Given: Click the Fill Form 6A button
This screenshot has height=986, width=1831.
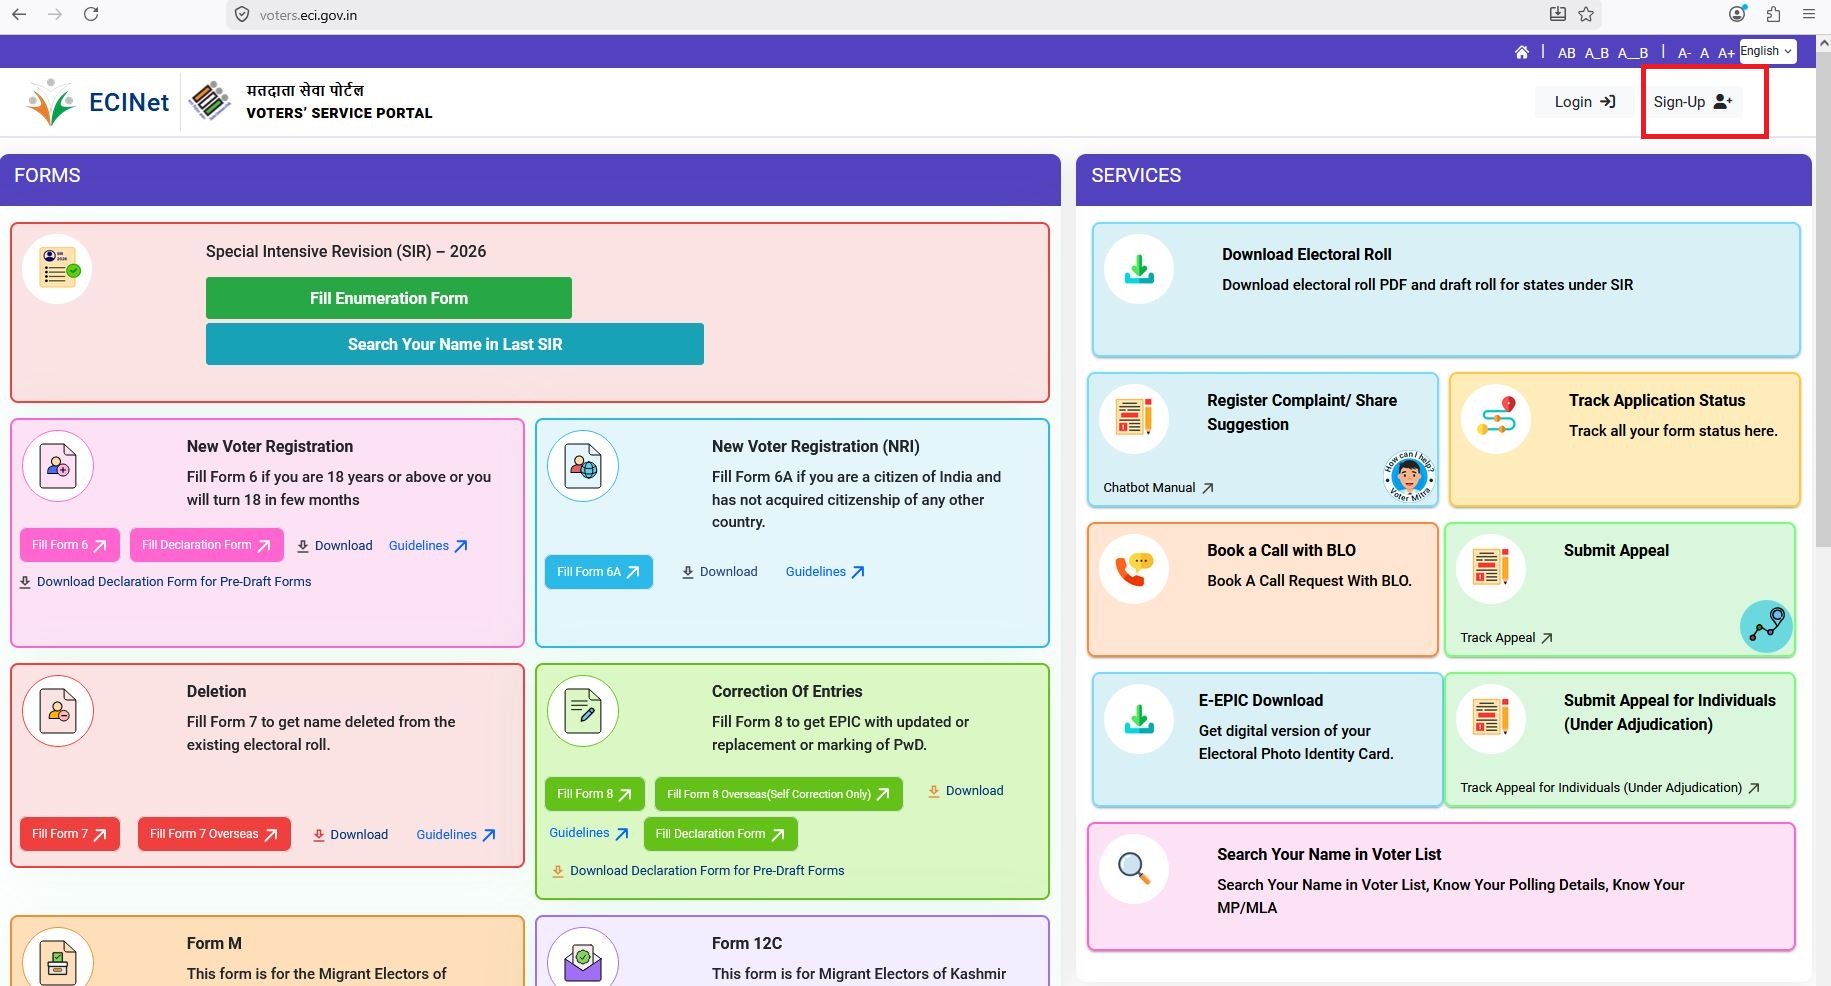Looking at the screenshot, I should (598, 572).
